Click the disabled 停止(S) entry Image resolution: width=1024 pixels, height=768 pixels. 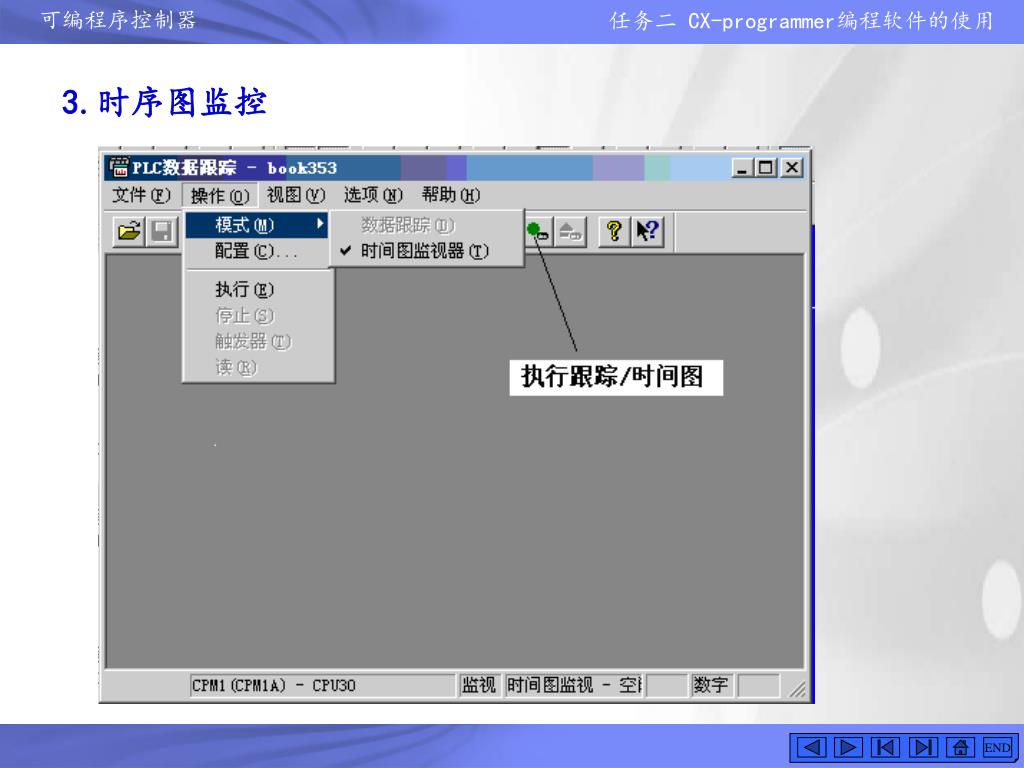pos(258,315)
